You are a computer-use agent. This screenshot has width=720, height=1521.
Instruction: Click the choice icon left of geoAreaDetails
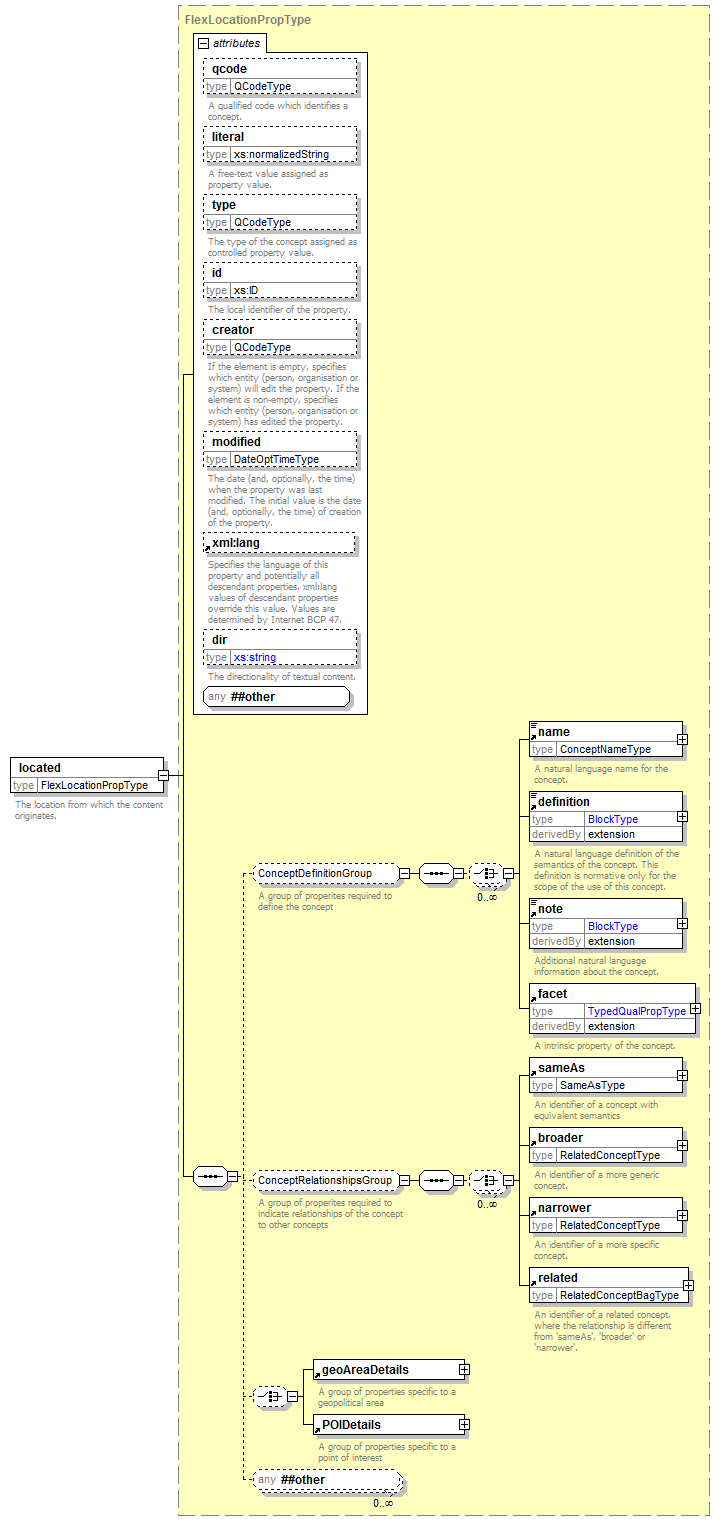270,1396
